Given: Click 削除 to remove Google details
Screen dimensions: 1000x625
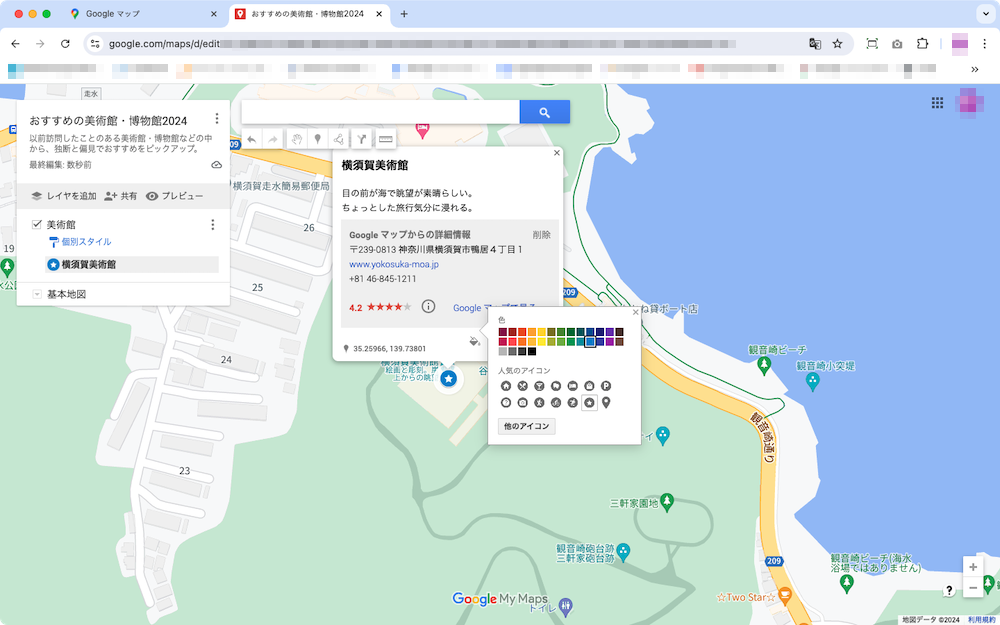Looking at the screenshot, I should 541,235.
